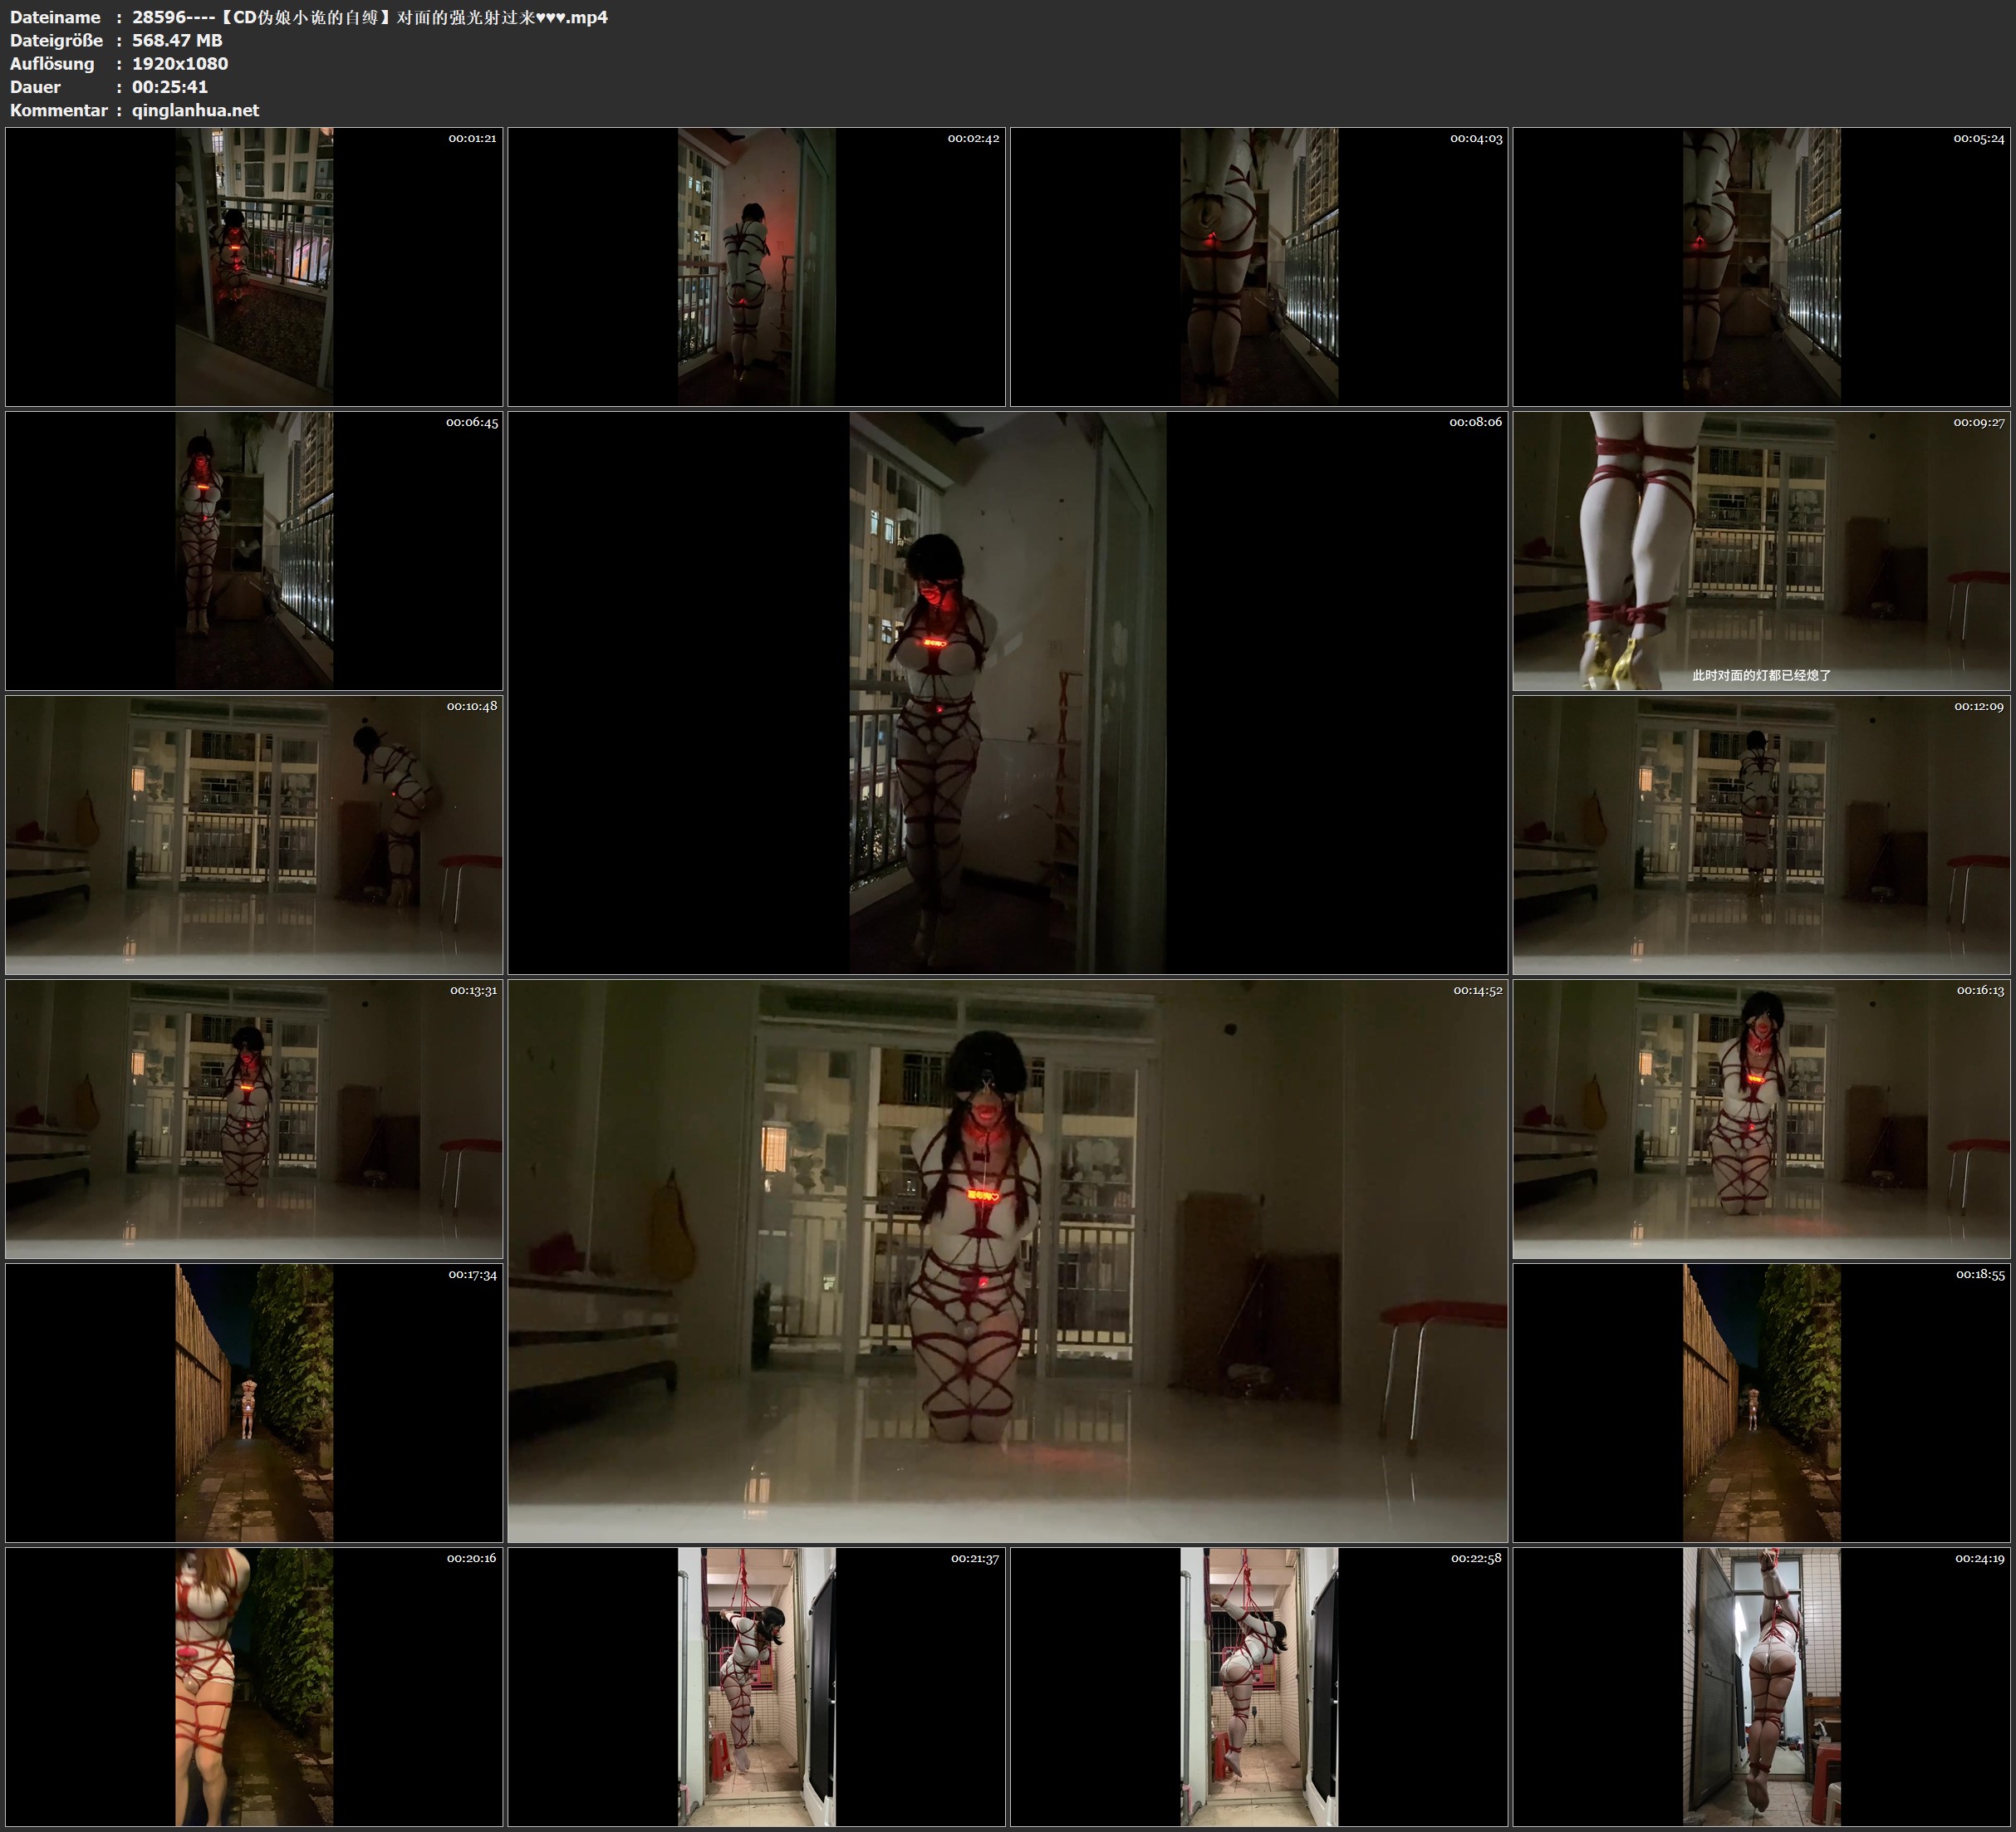Click the thumbnail timestamped 00:01:21
The image size is (2016, 1832).
[254, 266]
